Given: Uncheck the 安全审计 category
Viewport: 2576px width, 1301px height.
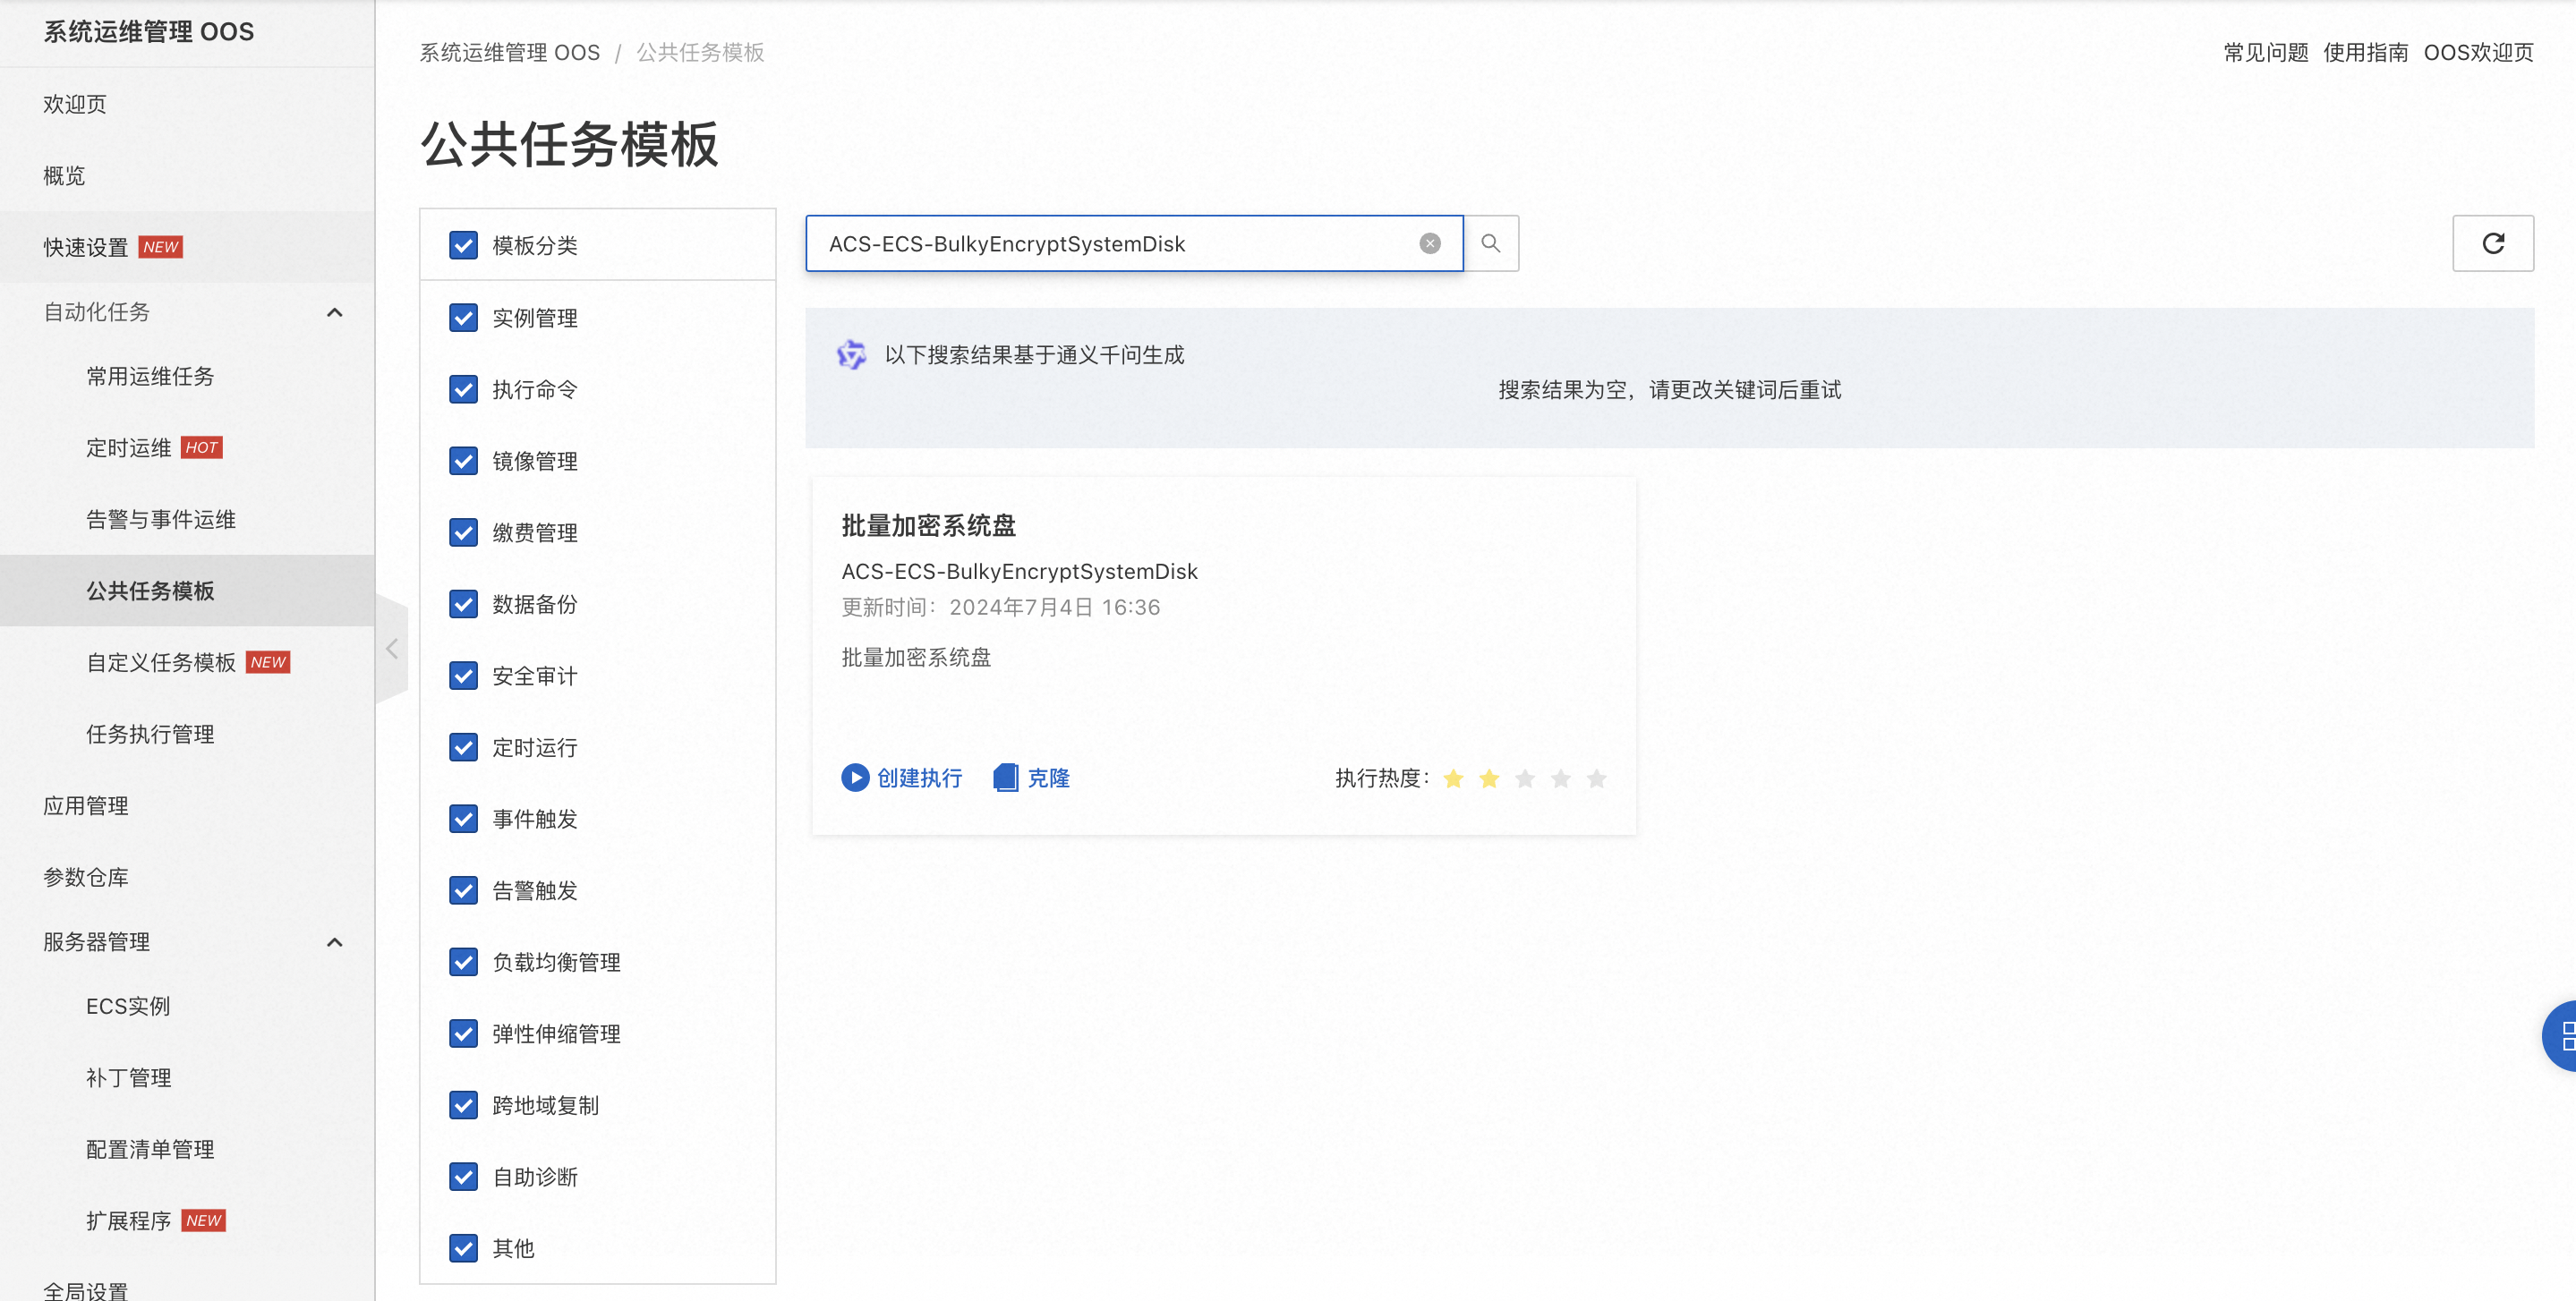Looking at the screenshot, I should click(463, 676).
